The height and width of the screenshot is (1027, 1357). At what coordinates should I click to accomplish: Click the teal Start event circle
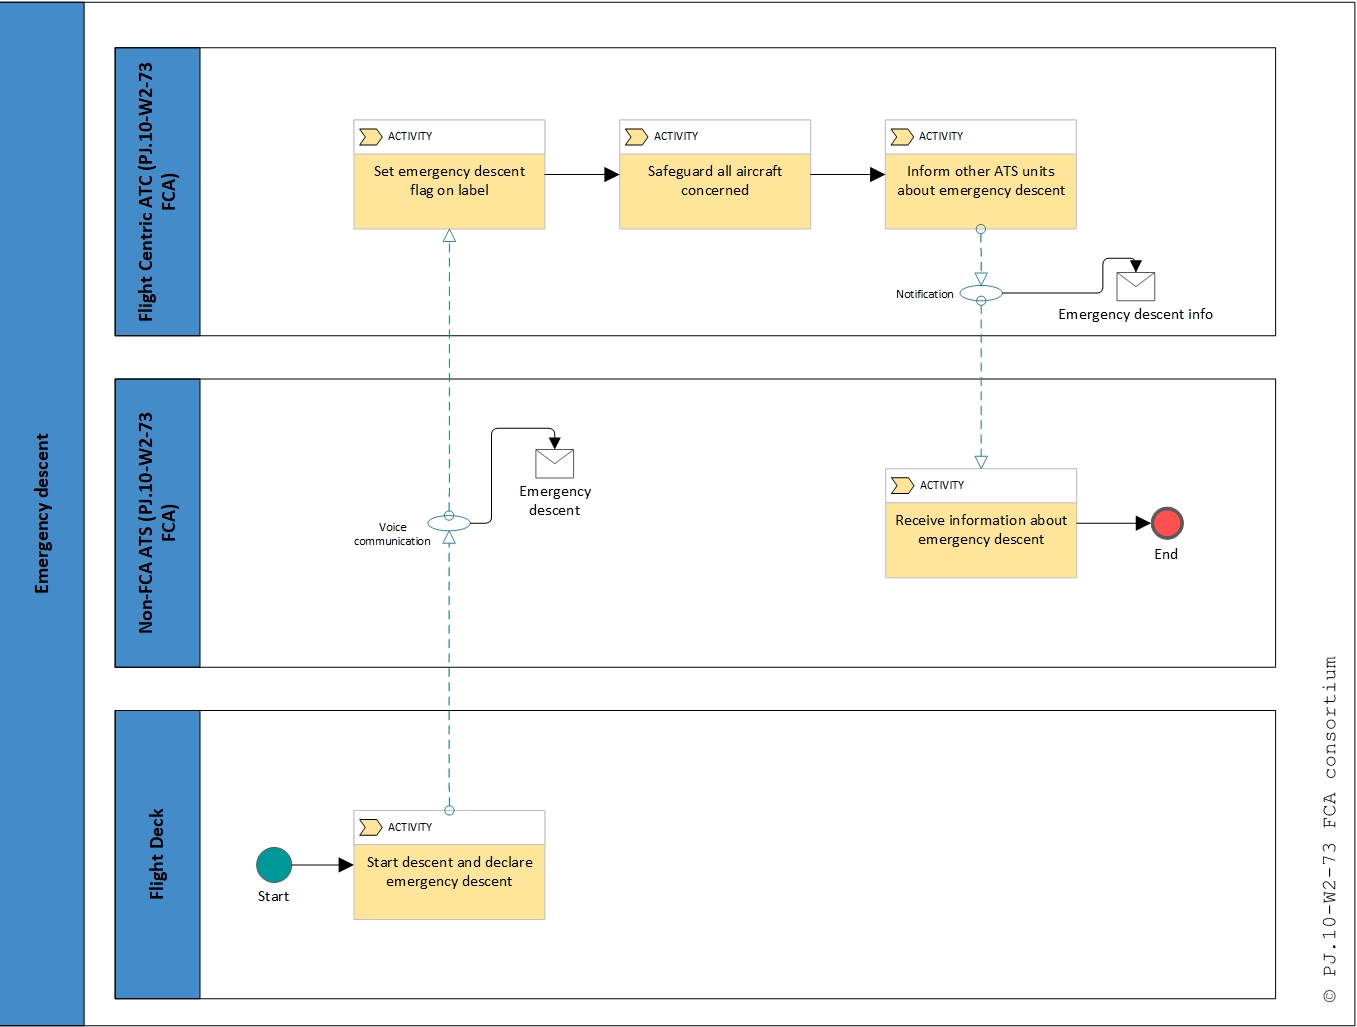273,865
